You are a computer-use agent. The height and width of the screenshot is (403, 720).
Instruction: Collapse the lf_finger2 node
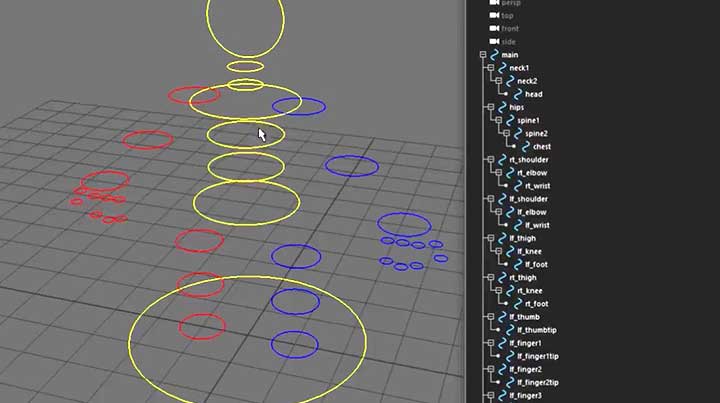[x=491, y=369]
